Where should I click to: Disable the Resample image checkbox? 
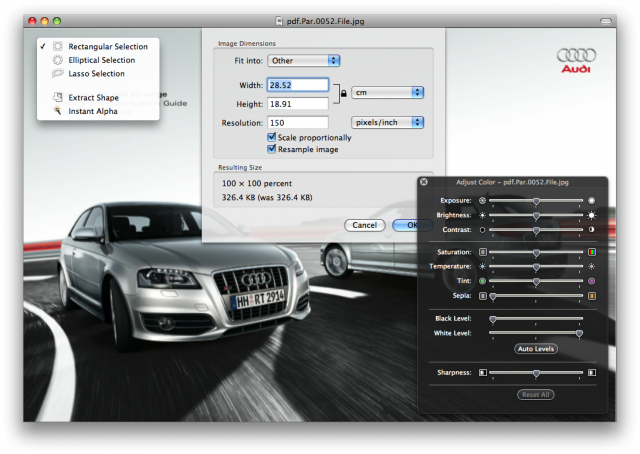(272, 149)
